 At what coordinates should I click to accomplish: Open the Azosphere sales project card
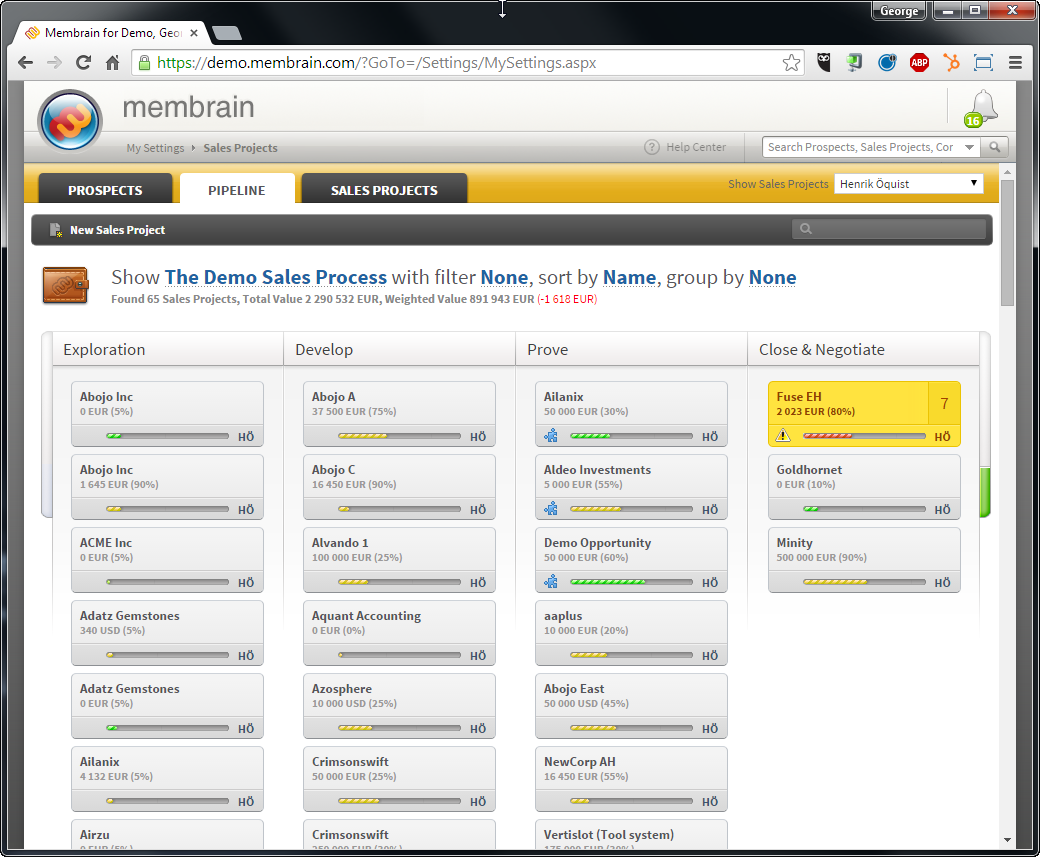point(399,706)
